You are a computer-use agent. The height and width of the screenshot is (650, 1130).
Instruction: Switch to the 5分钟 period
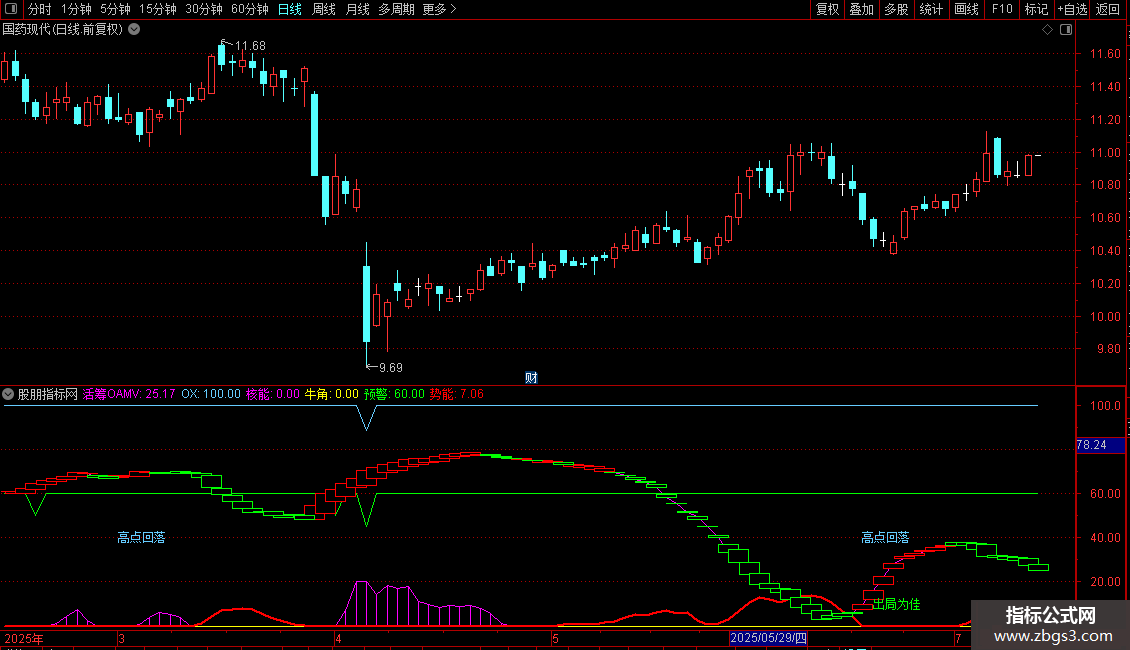[x=115, y=9]
